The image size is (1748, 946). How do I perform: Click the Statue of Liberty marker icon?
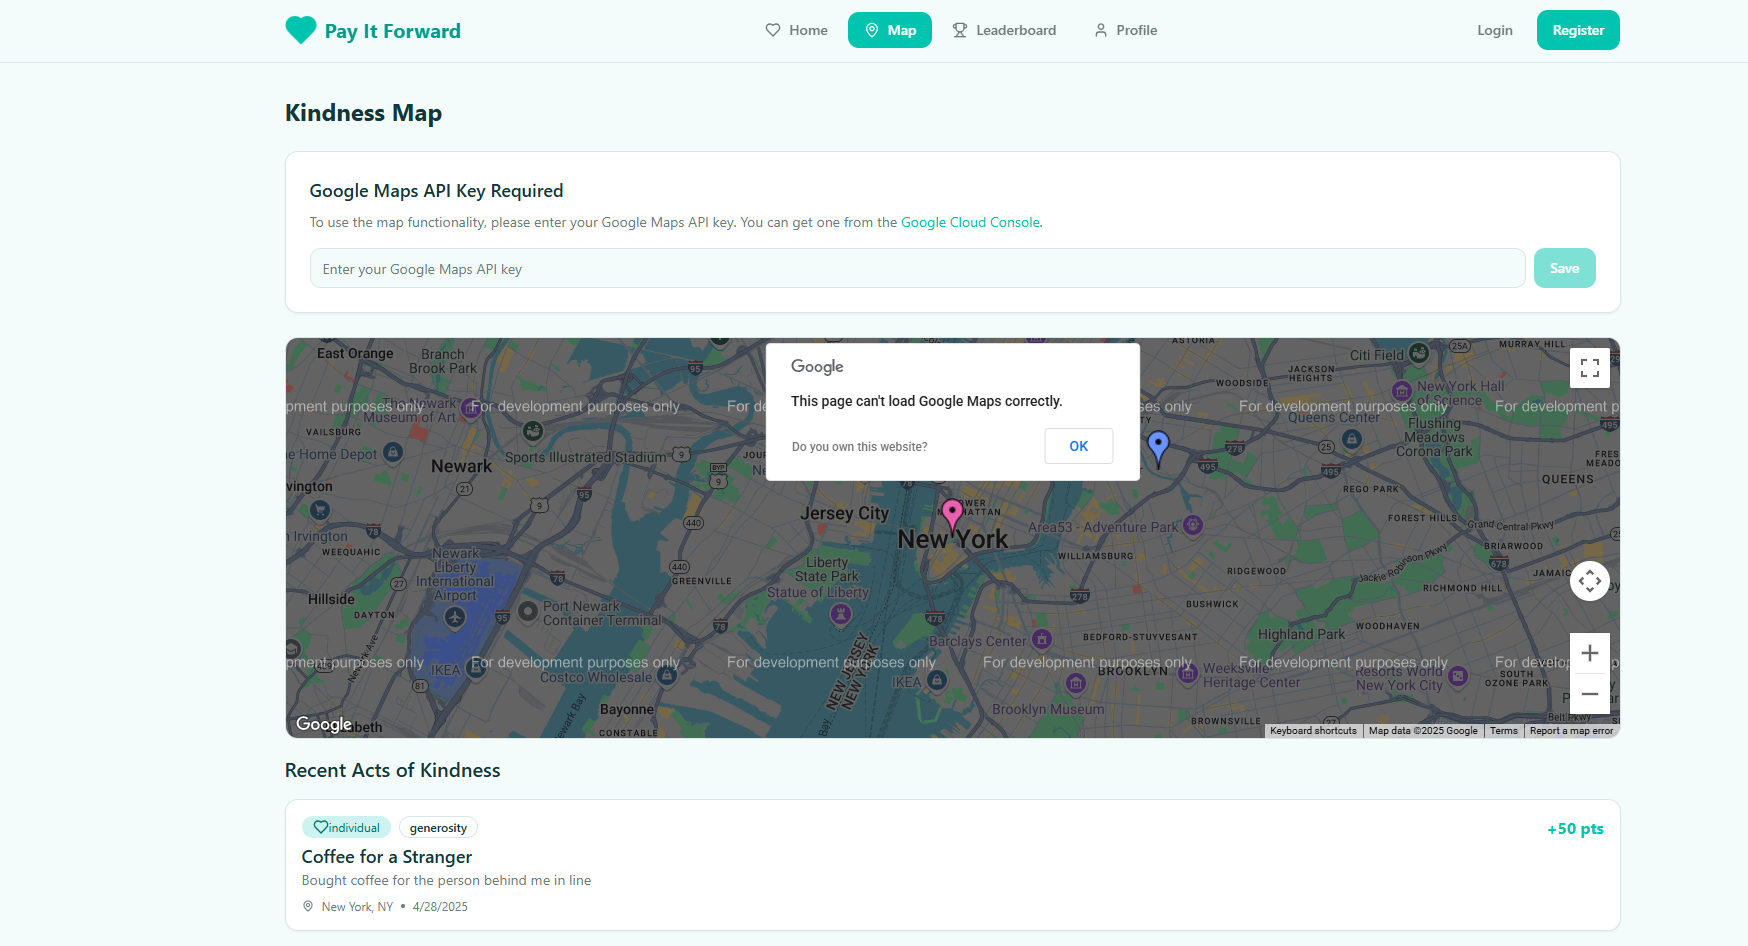coord(841,614)
